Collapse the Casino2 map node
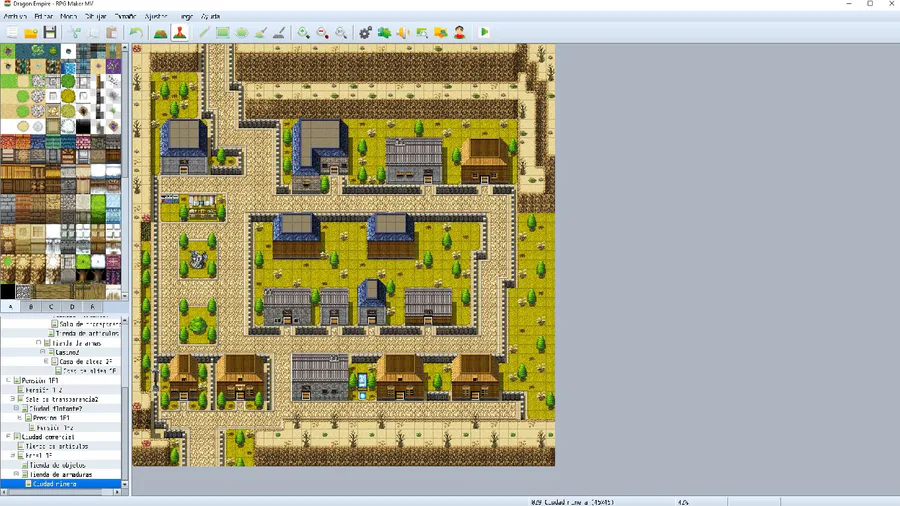The image size is (900, 506). (42, 352)
